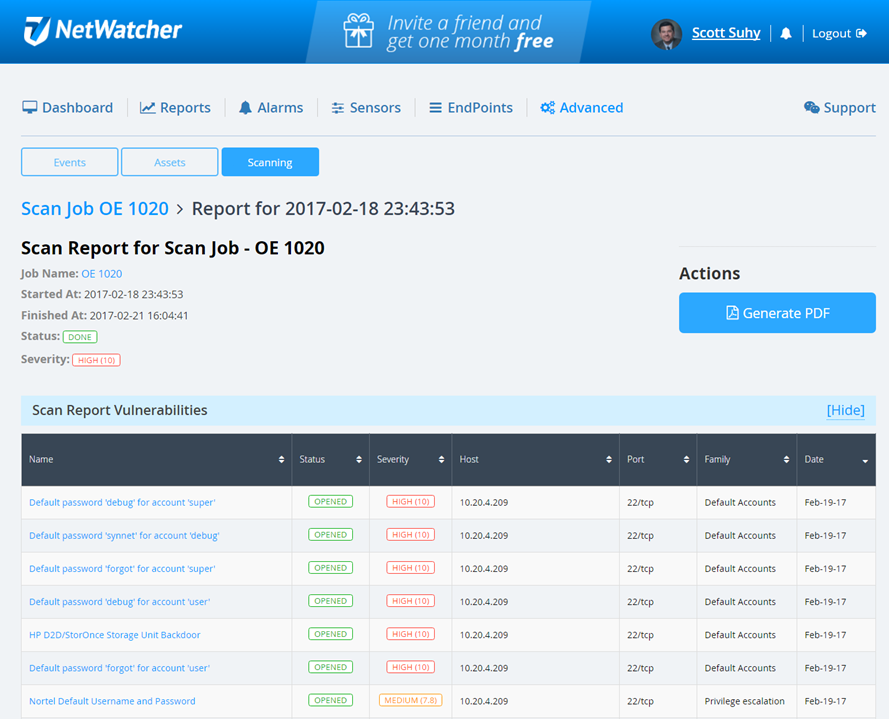The height and width of the screenshot is (719, 889).
Task: Switch to the Events tab
Action: 69,161
